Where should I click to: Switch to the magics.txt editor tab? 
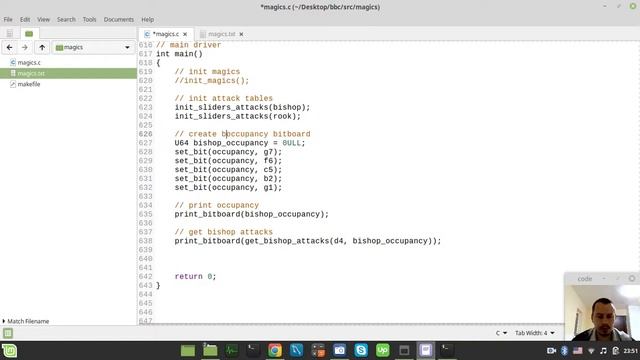(x=222, y=34)
